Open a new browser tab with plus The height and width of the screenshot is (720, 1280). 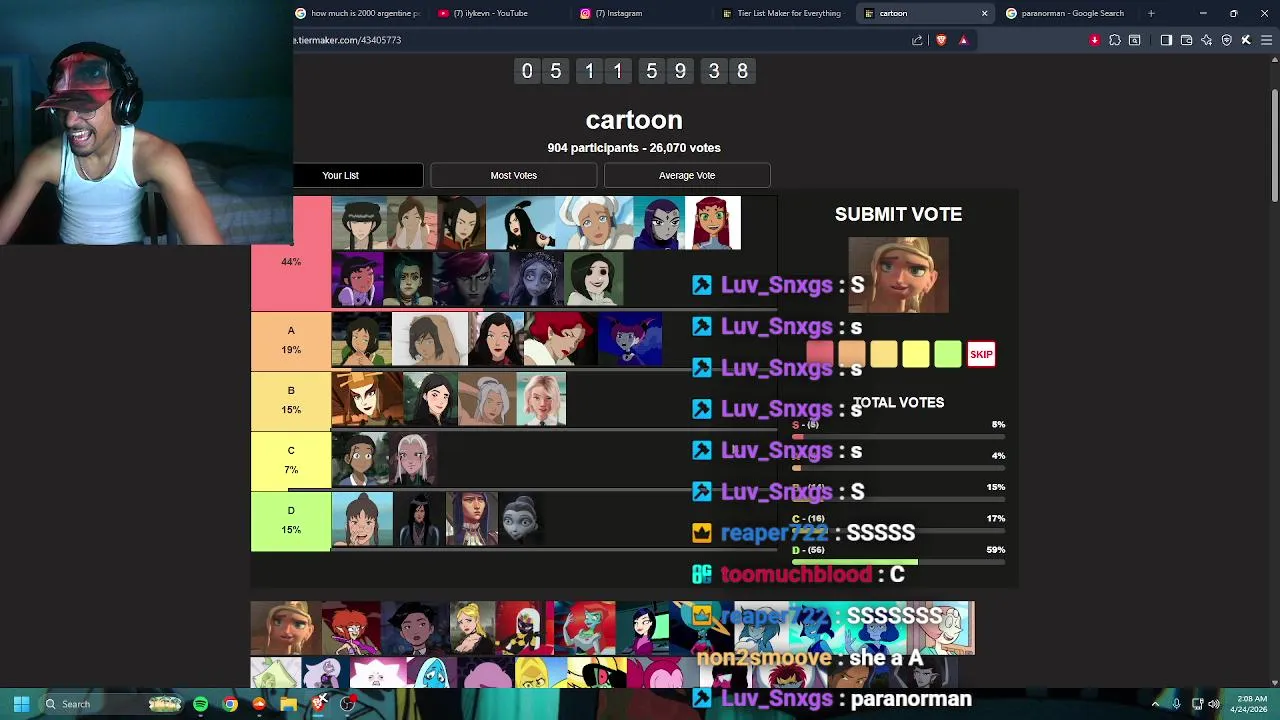pyautogui.click(x=1151, y=13)
